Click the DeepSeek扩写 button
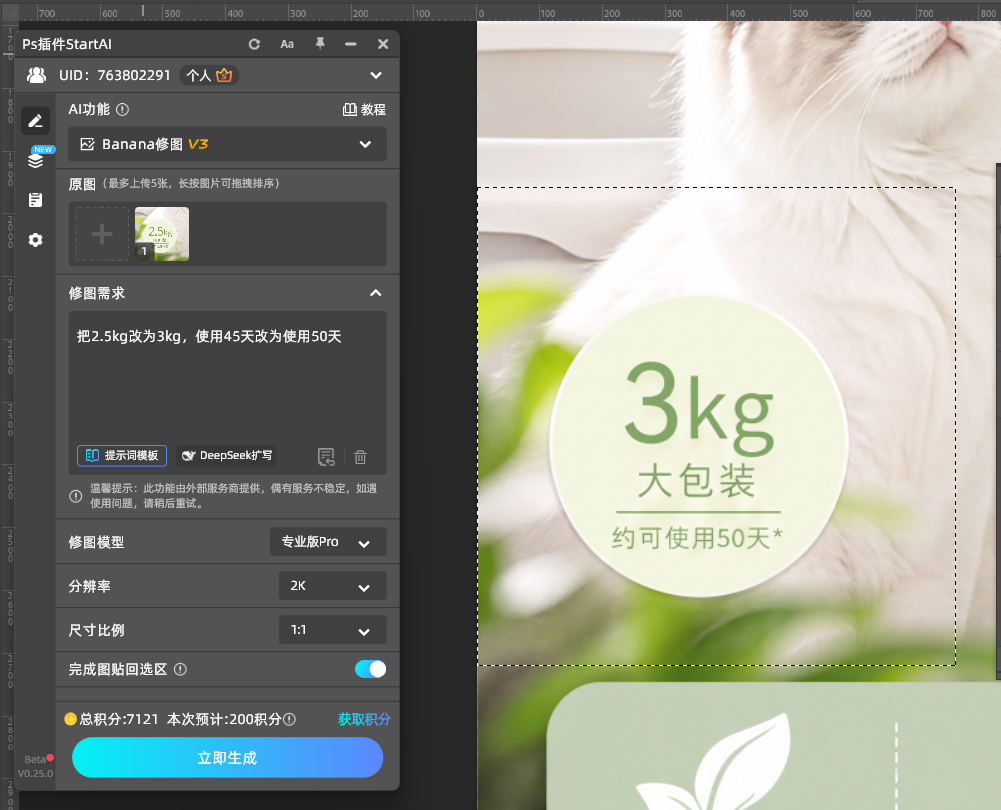This screenshot has width=1001, height=810. 227,456
